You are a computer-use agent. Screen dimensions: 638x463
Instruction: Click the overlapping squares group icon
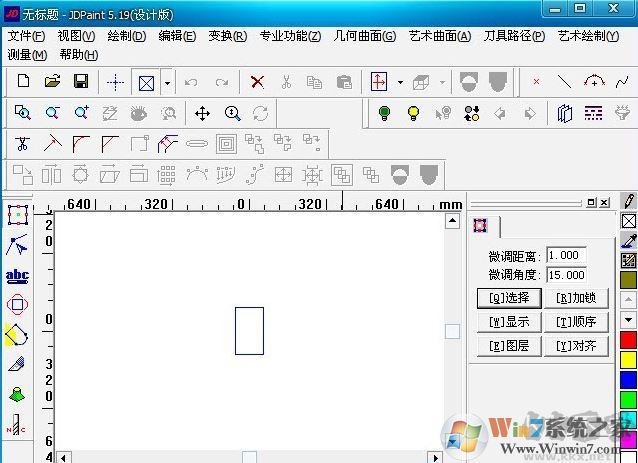click(342, 175)
